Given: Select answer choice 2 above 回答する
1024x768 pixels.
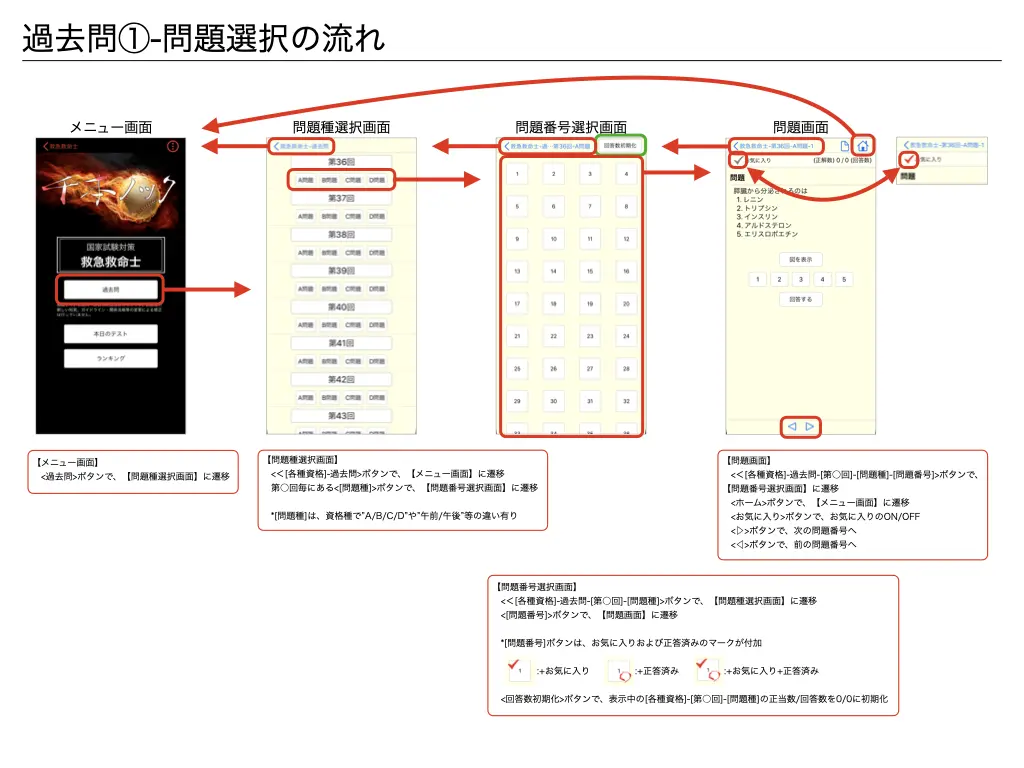Looking at the screenshot, I should pos(779,280).
